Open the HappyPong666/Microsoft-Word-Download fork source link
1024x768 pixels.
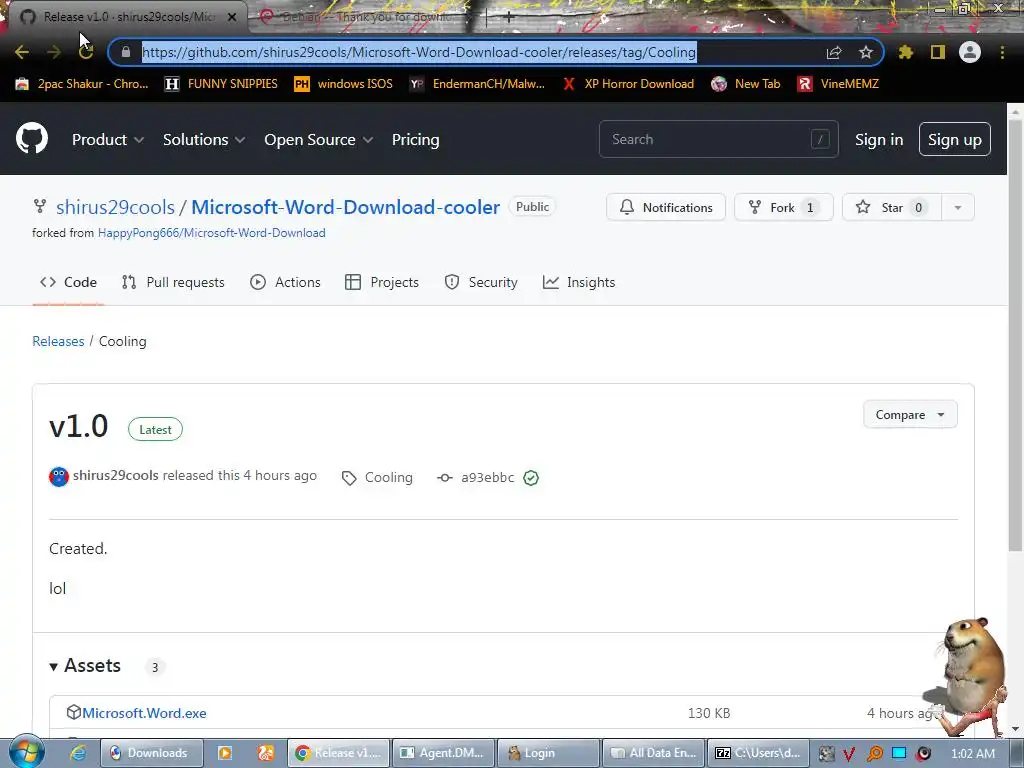(212, 232)
